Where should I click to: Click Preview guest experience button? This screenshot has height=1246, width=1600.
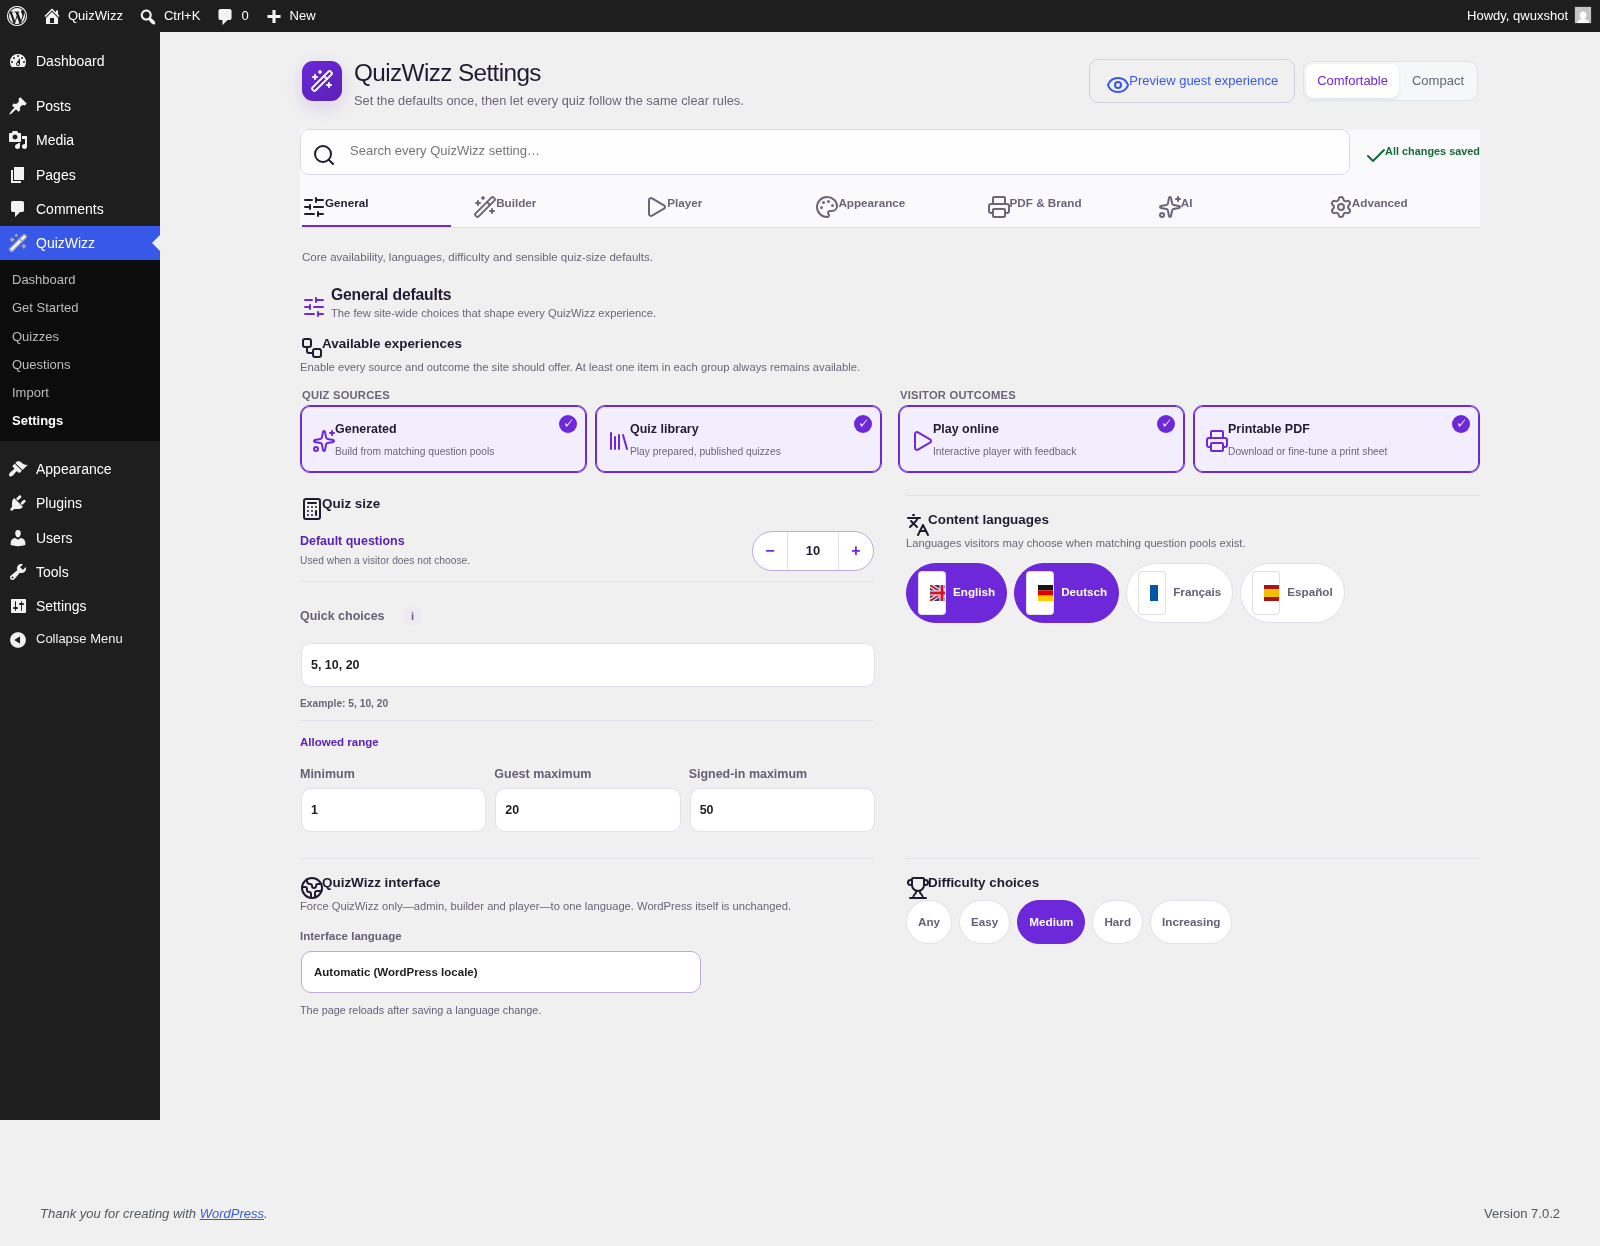pos(1192,81)
